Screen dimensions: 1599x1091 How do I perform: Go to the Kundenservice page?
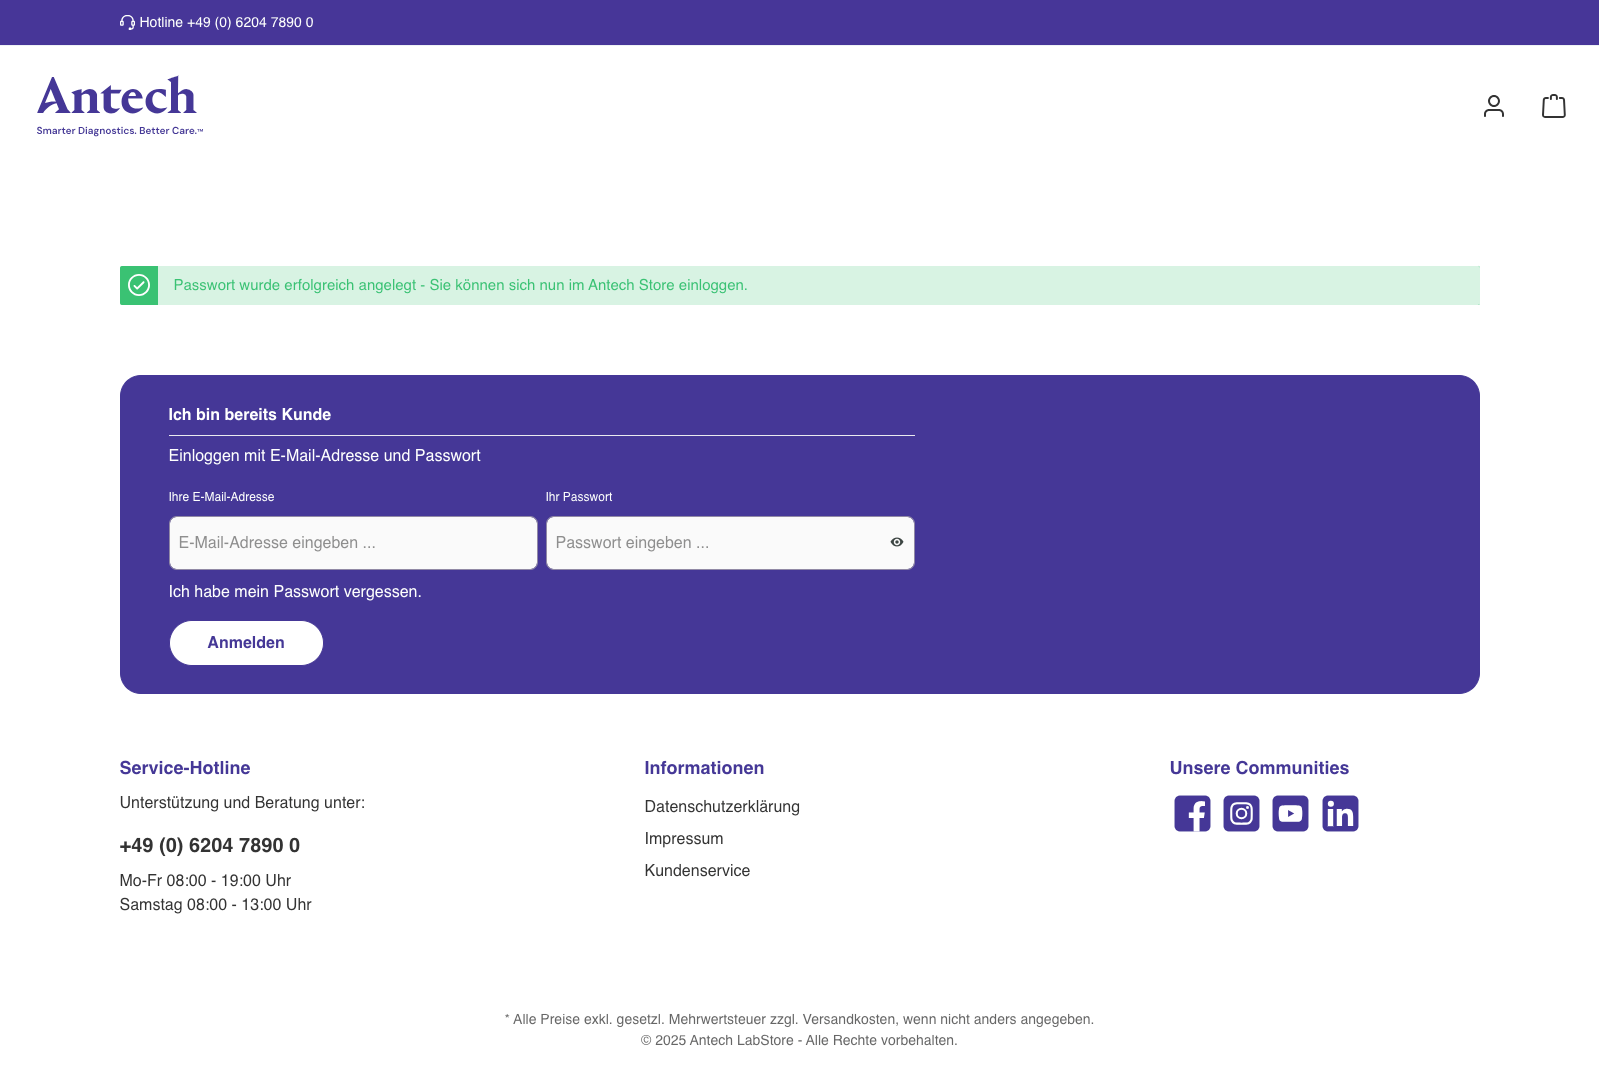click(697, 870)
